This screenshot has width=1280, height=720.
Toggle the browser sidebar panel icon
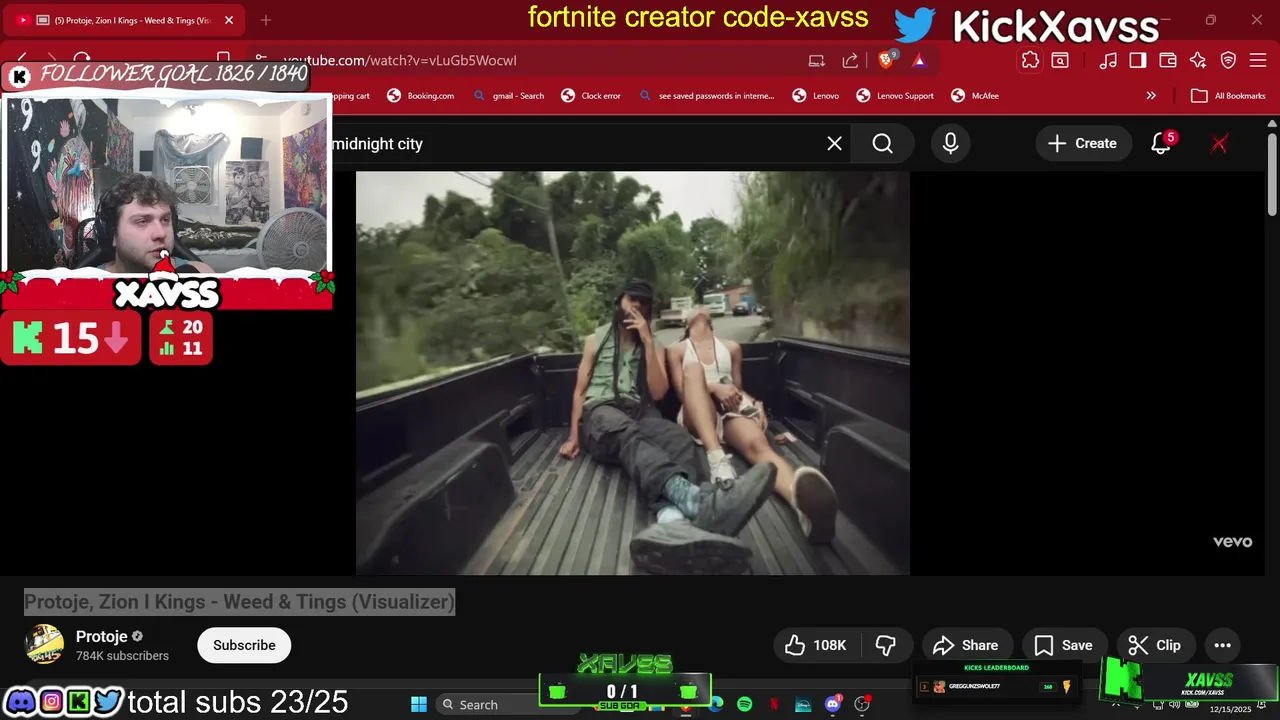(x=1138, y=60)
